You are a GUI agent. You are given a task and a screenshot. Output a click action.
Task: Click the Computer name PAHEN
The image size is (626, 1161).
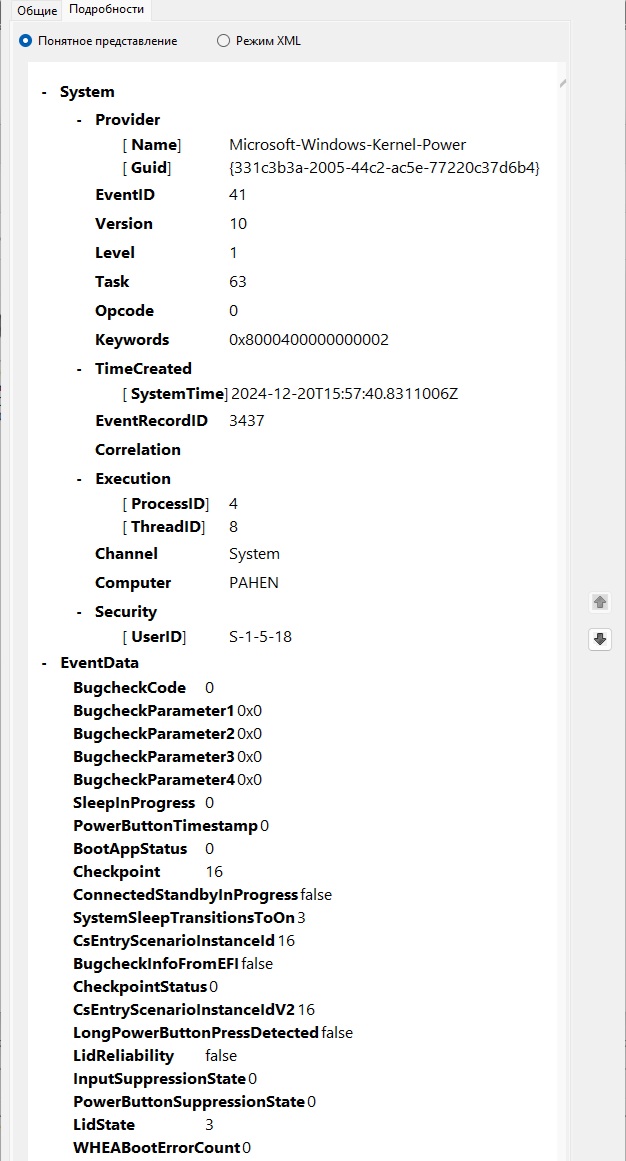click(x=254, y=583)
